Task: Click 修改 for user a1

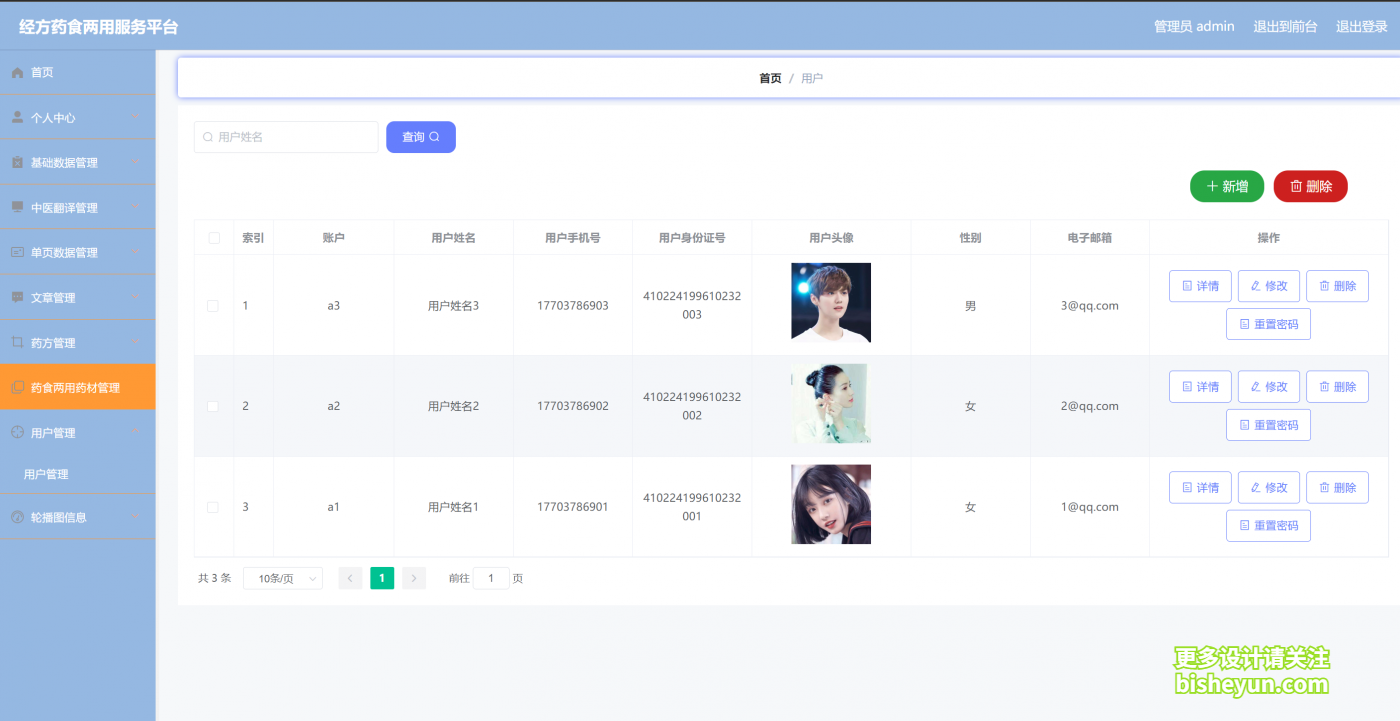Action: pos(1269,488)
